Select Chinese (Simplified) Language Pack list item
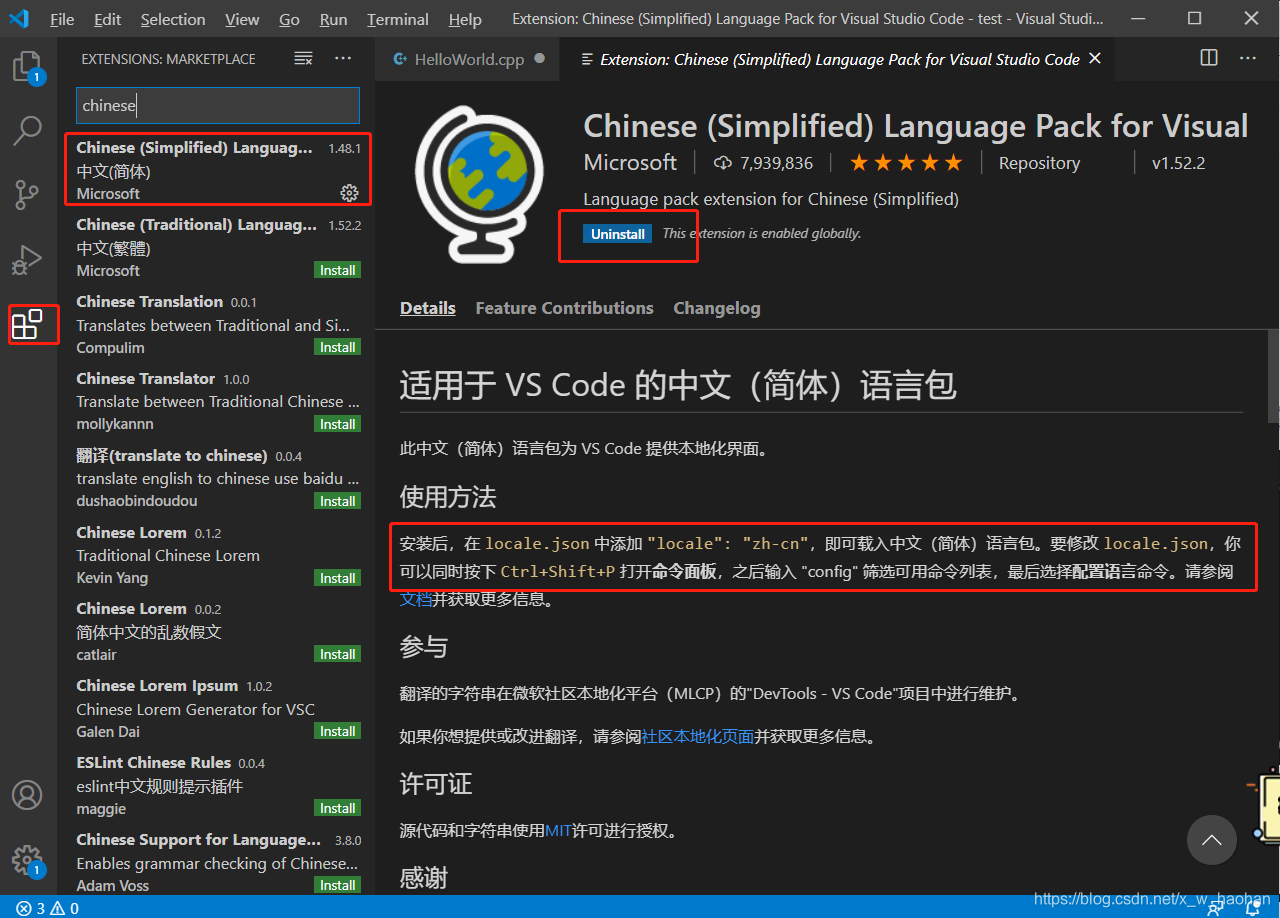The width and height of the screenshot is (1280, 918). [217, 170]
